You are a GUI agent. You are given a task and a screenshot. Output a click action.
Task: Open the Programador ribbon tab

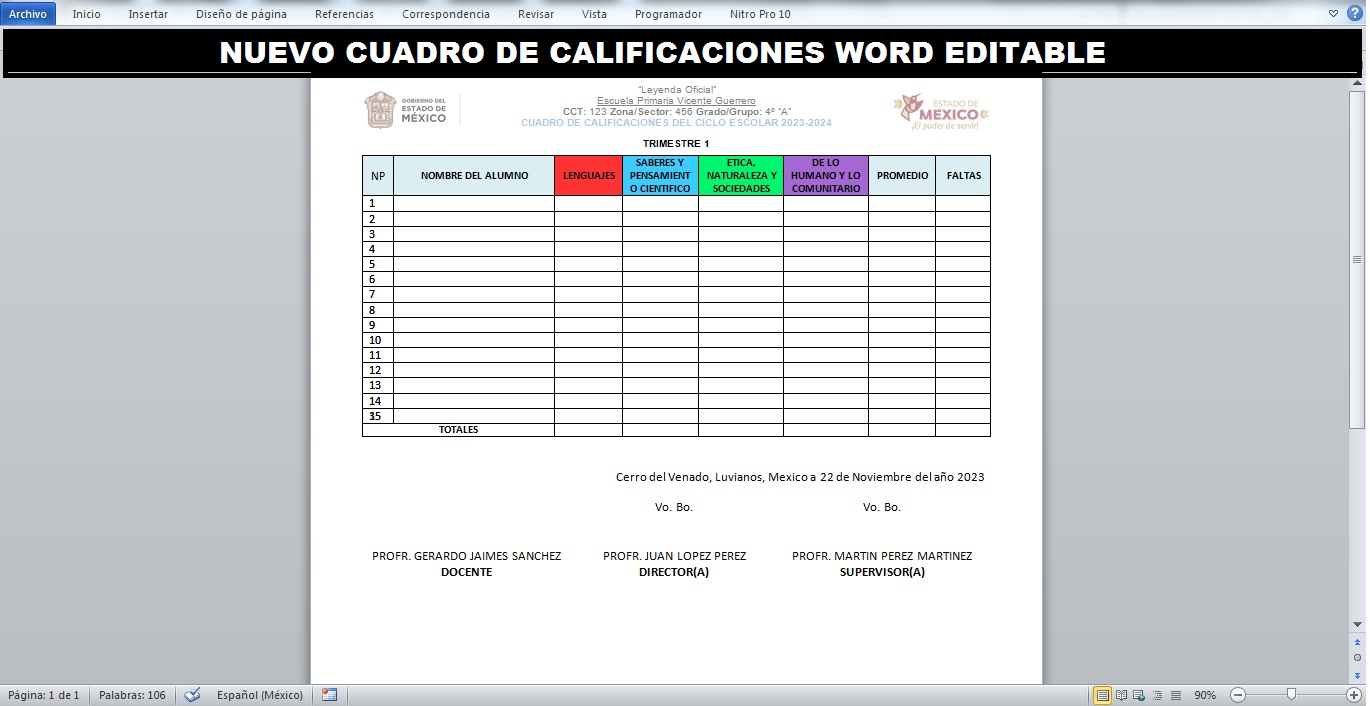[x=667, y=14]
